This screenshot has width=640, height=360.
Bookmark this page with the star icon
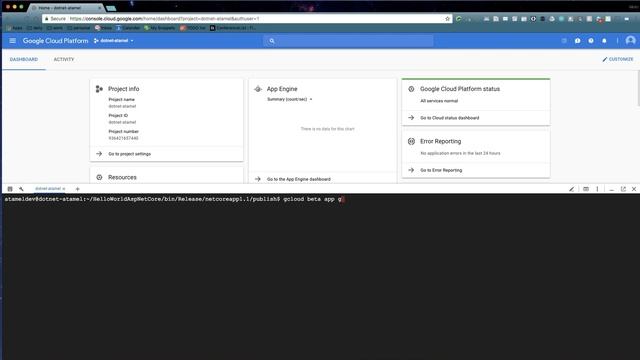[x=447, y=19]
